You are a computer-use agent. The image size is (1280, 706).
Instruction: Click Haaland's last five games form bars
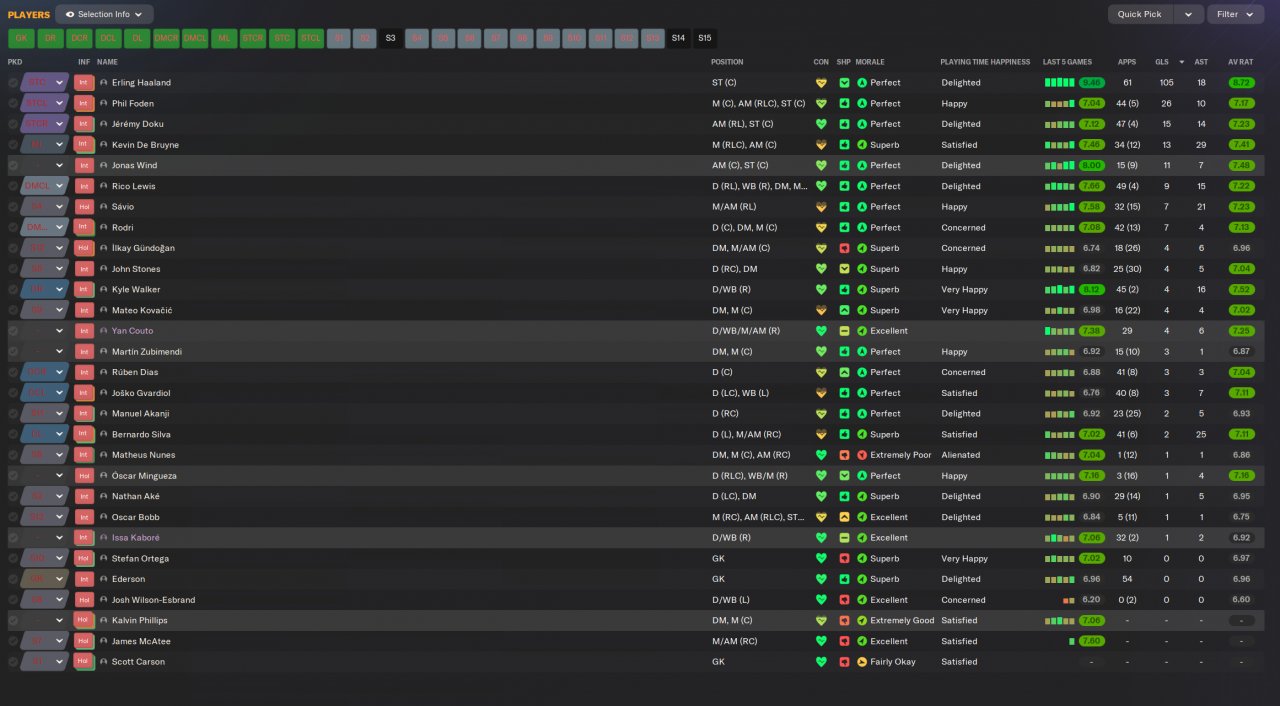(x=1060, y=83)
